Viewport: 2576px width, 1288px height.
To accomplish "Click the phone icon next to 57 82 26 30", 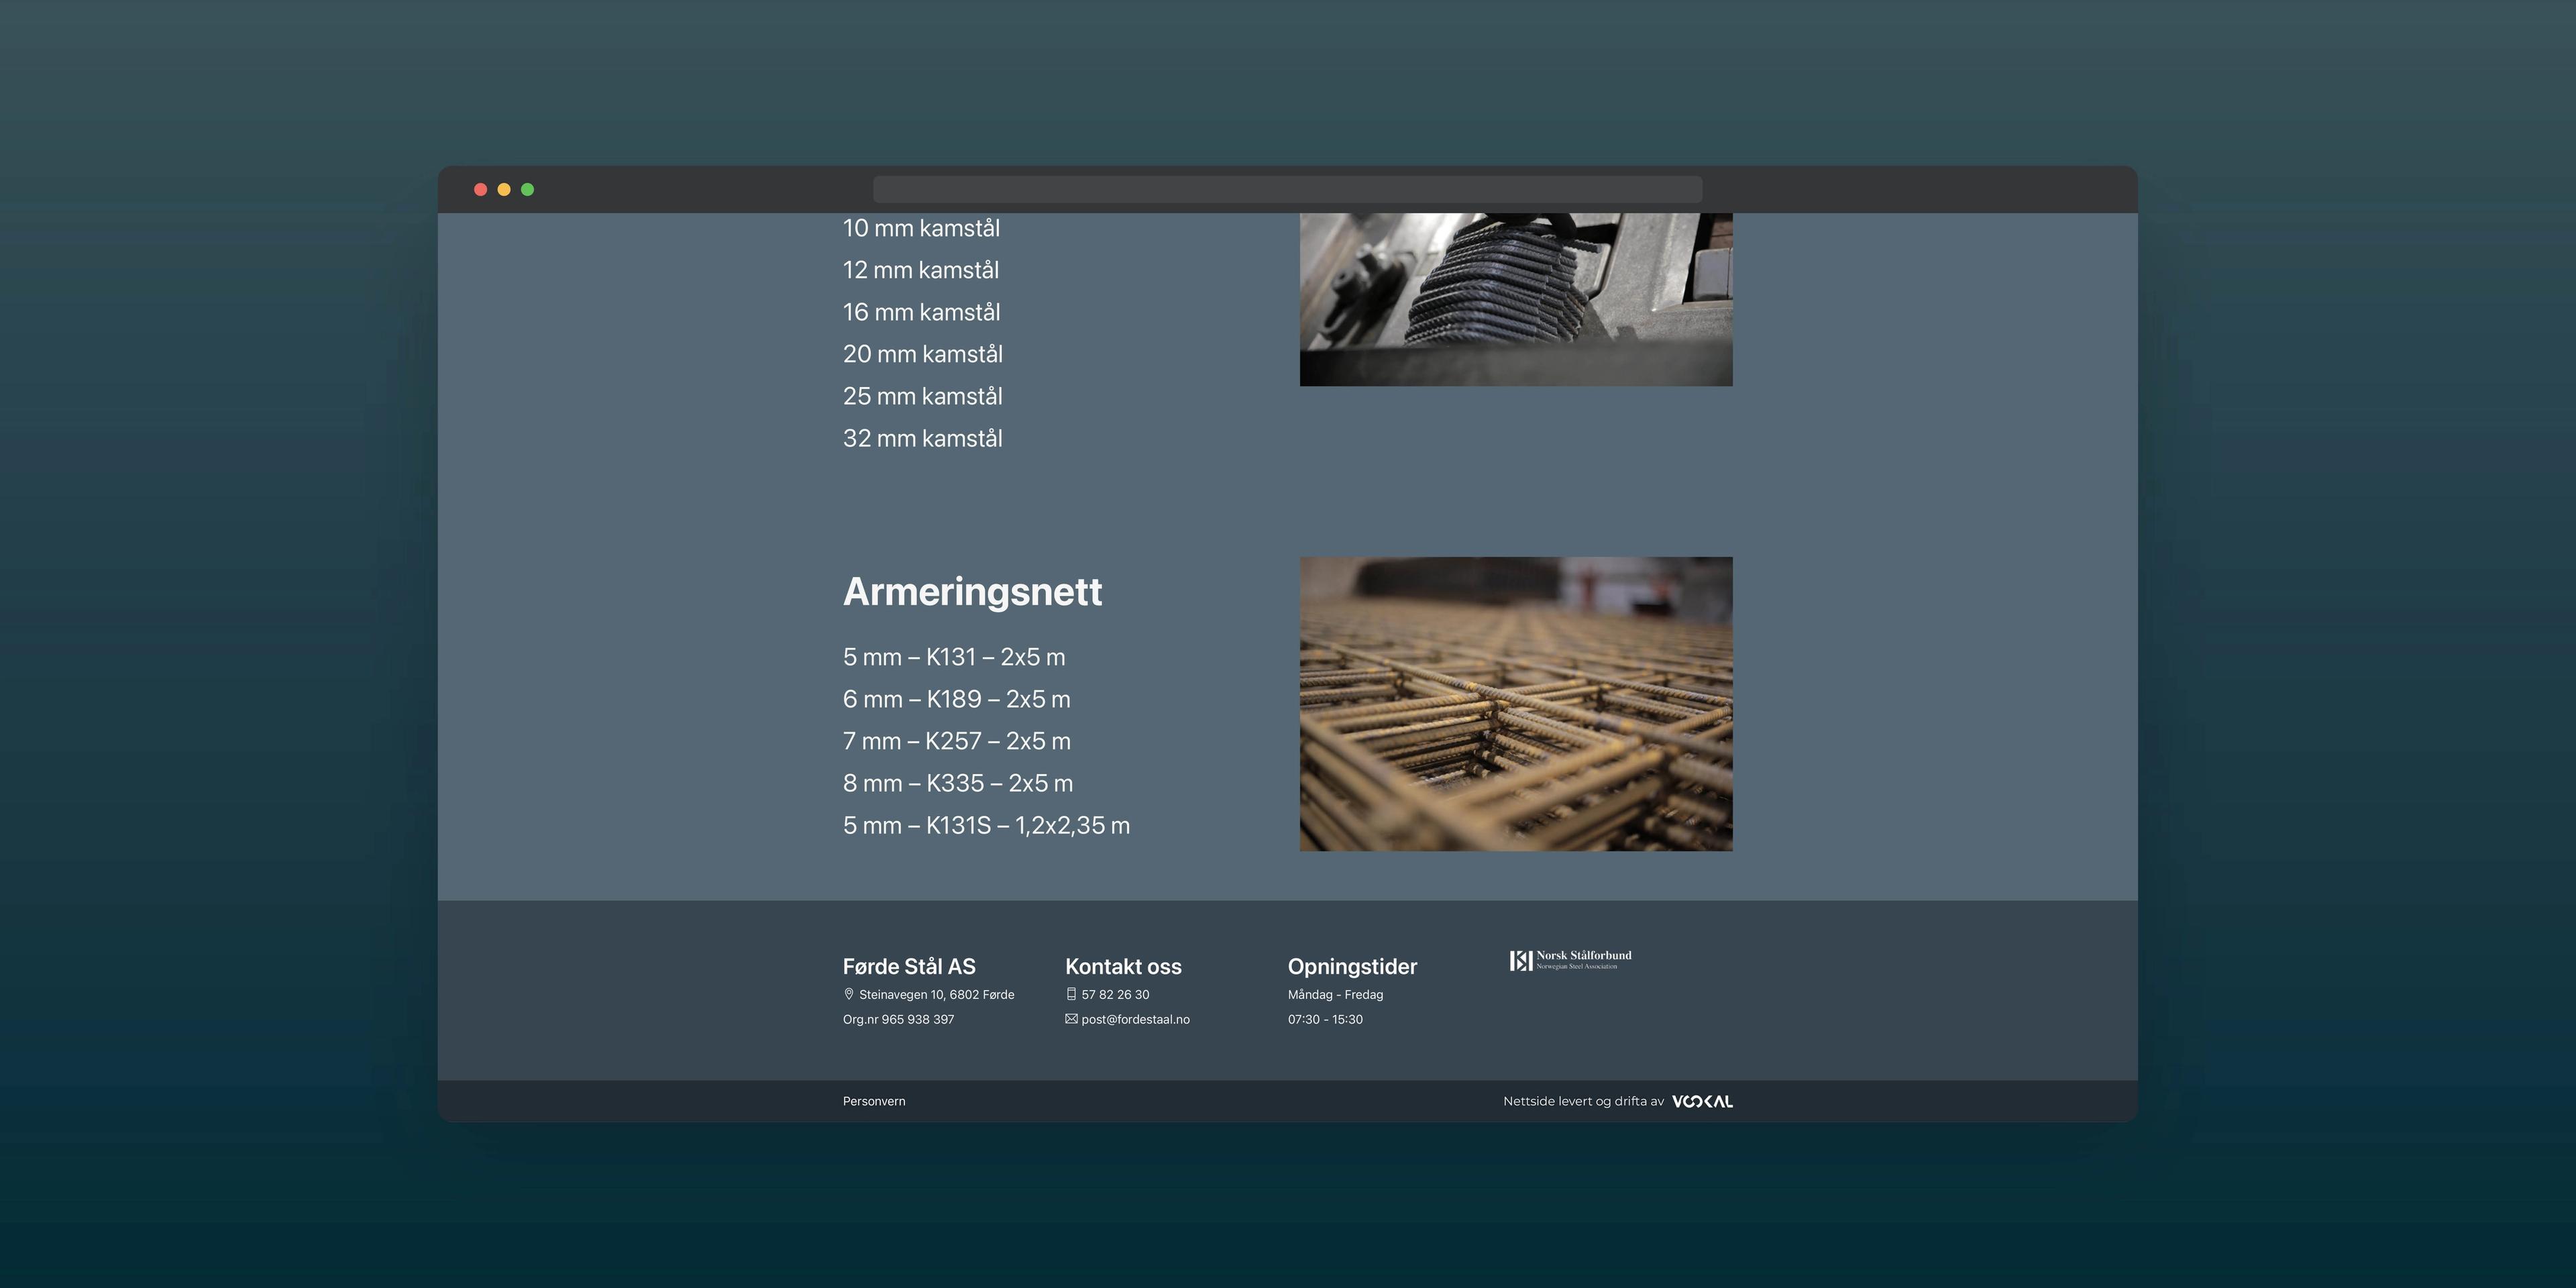I will point(1071,994).
